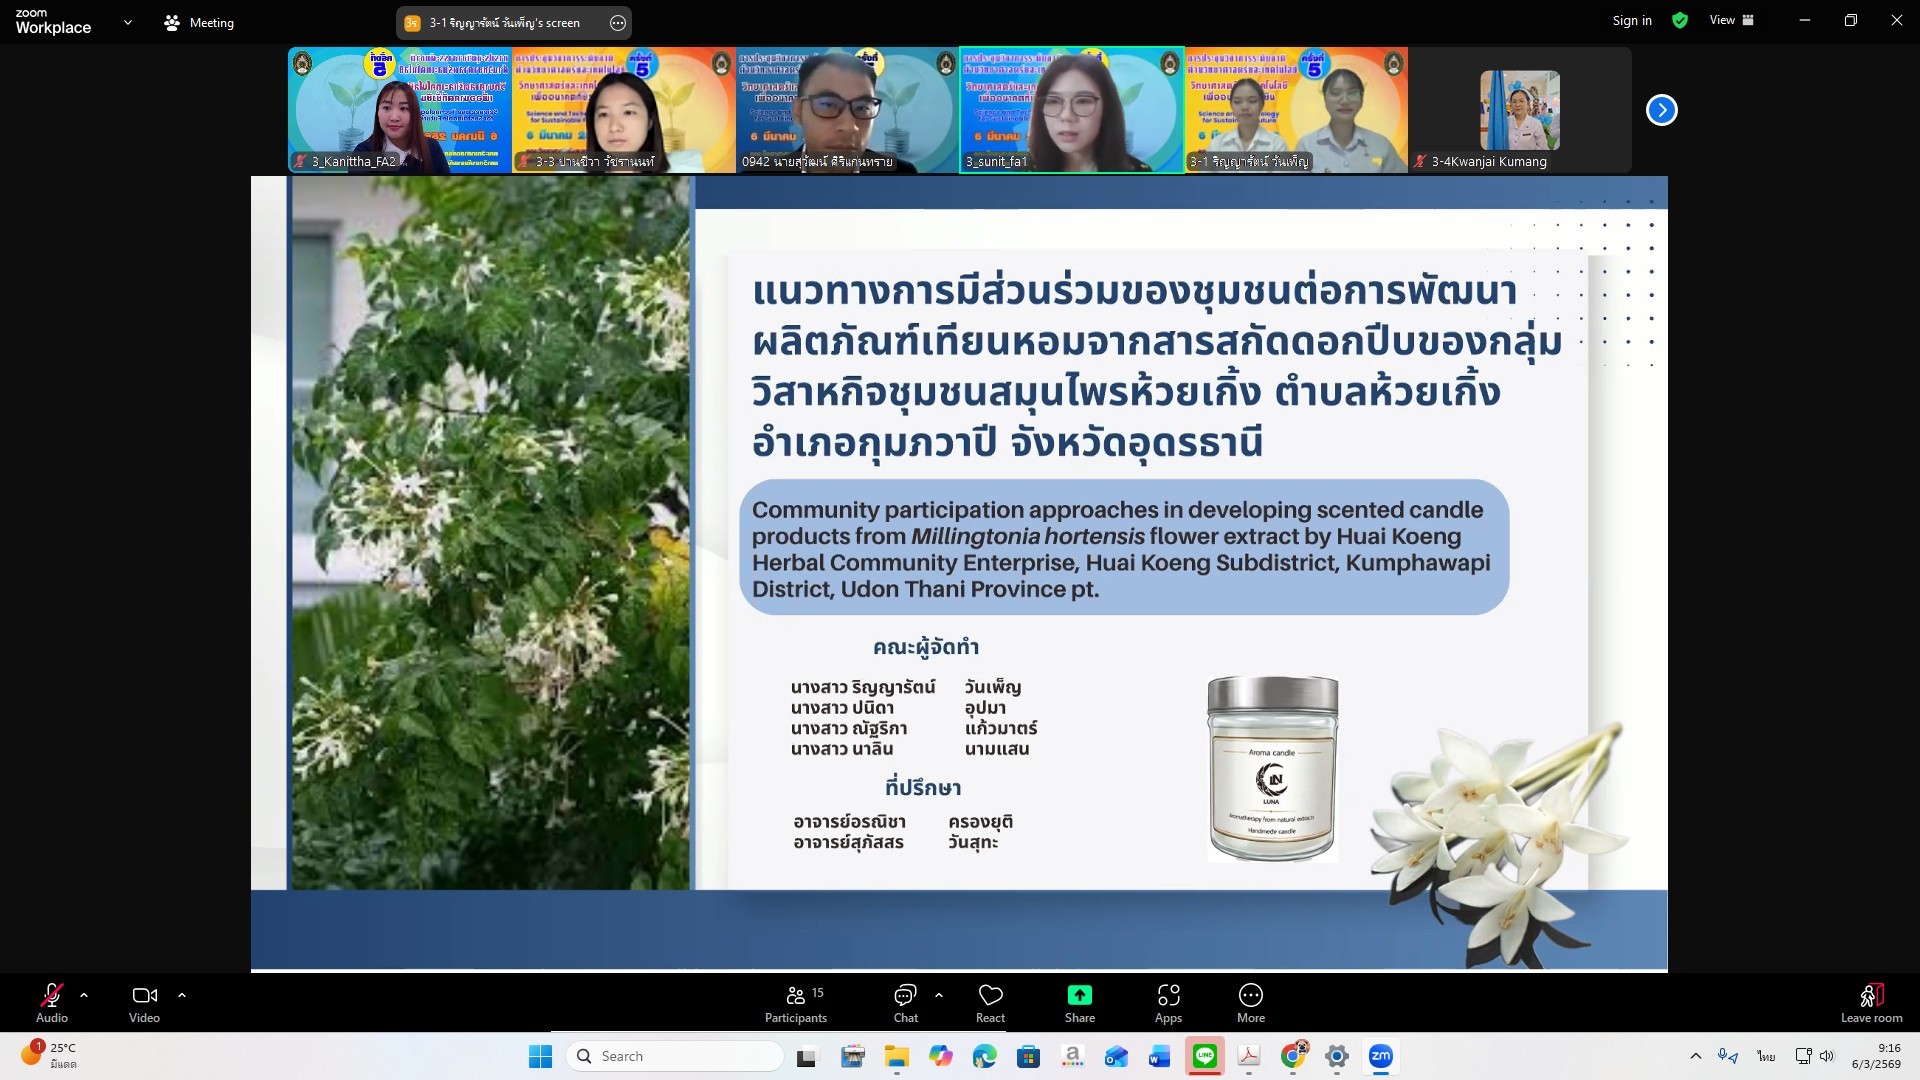Open Zoom Workplace dropdown chevron
This screenshot has height=1080, width=1920.
coord(127,22)
